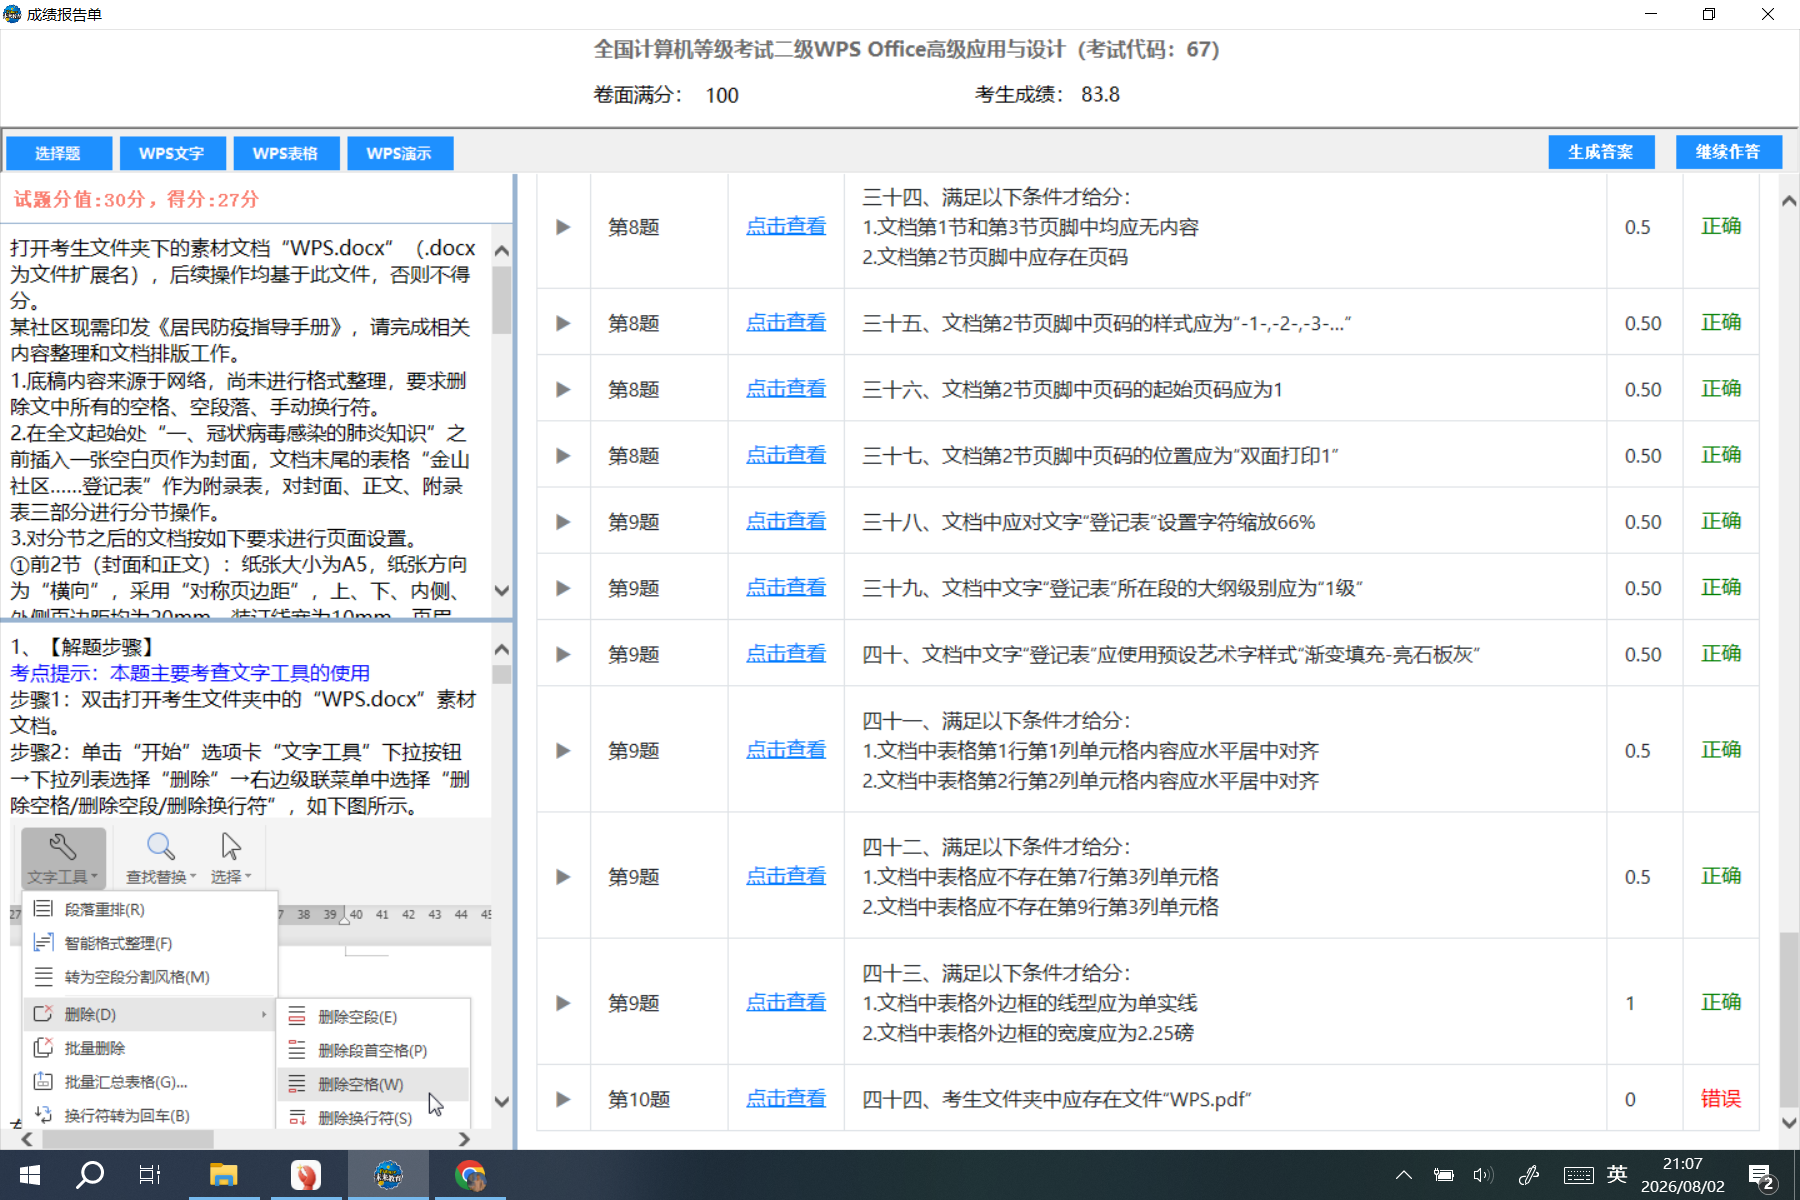
Task: Click the blue 考点提示 hint line
Action: [190, 673]
